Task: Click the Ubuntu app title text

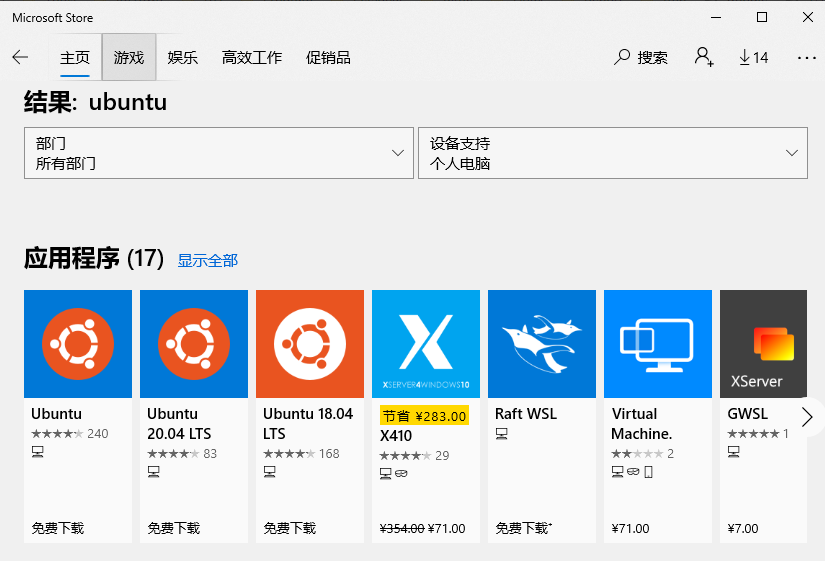Action: [56, 414]
